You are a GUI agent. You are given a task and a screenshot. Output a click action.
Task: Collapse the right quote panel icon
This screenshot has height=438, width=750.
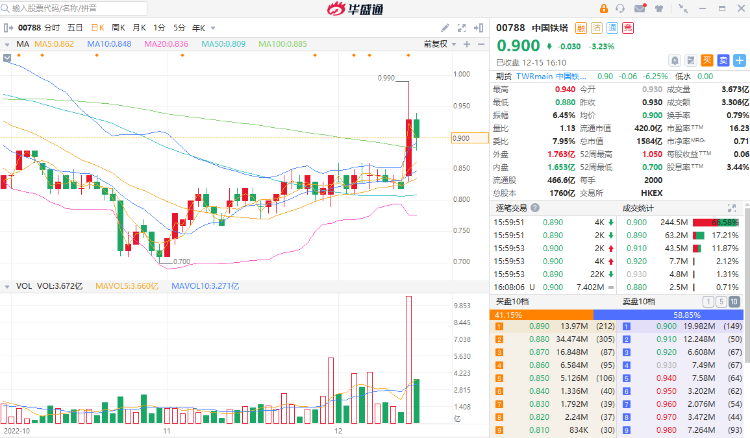(x=478, y=28)
